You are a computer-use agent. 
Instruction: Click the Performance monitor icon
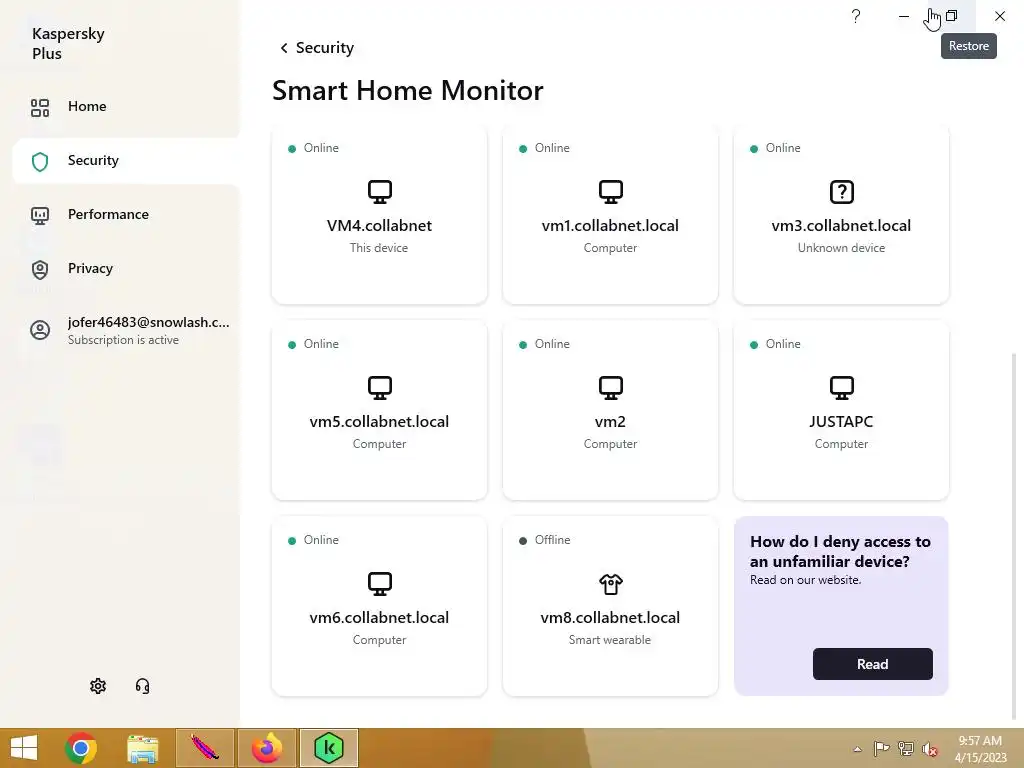tap(40, 216)
